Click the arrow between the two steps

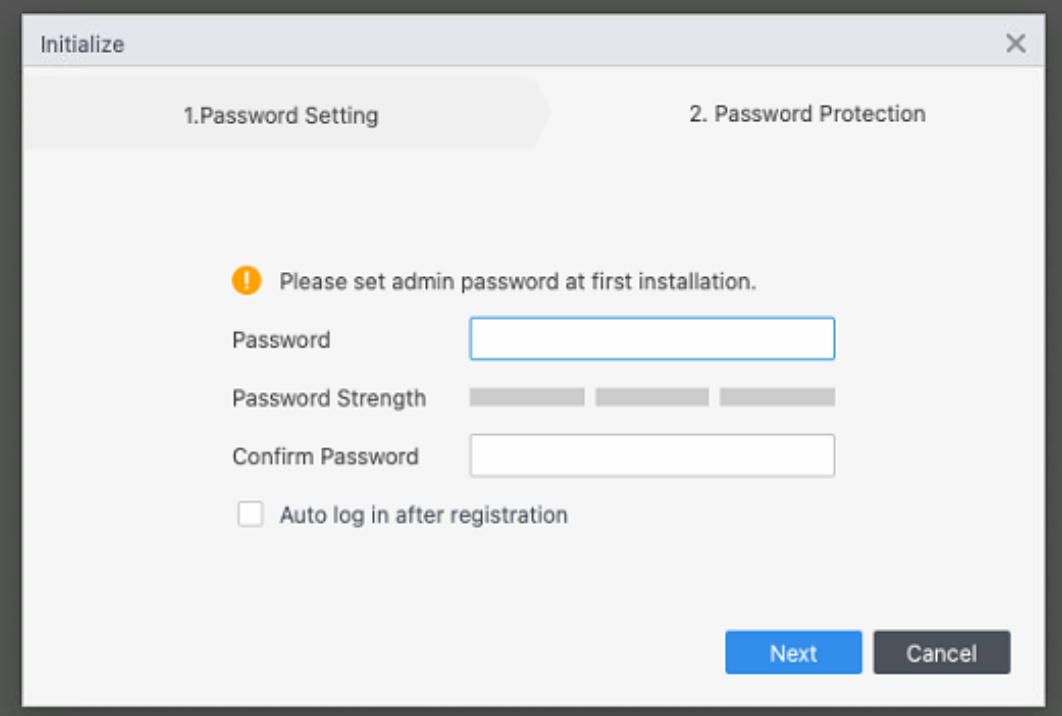548,114
